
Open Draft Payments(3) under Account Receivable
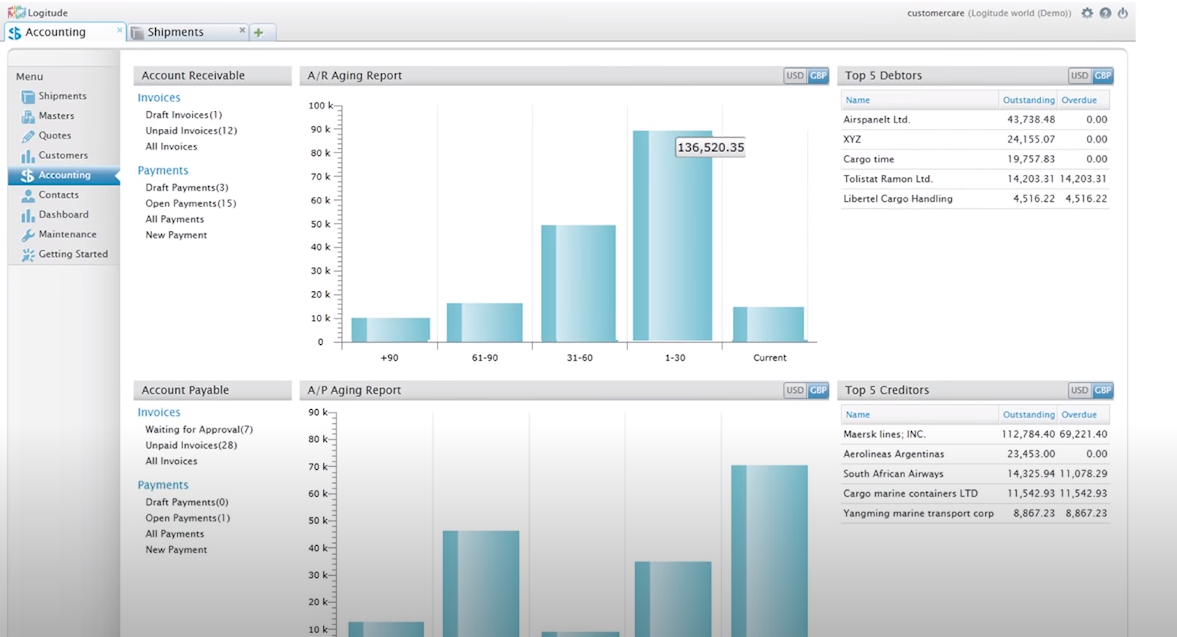click(x=187, y=188)
